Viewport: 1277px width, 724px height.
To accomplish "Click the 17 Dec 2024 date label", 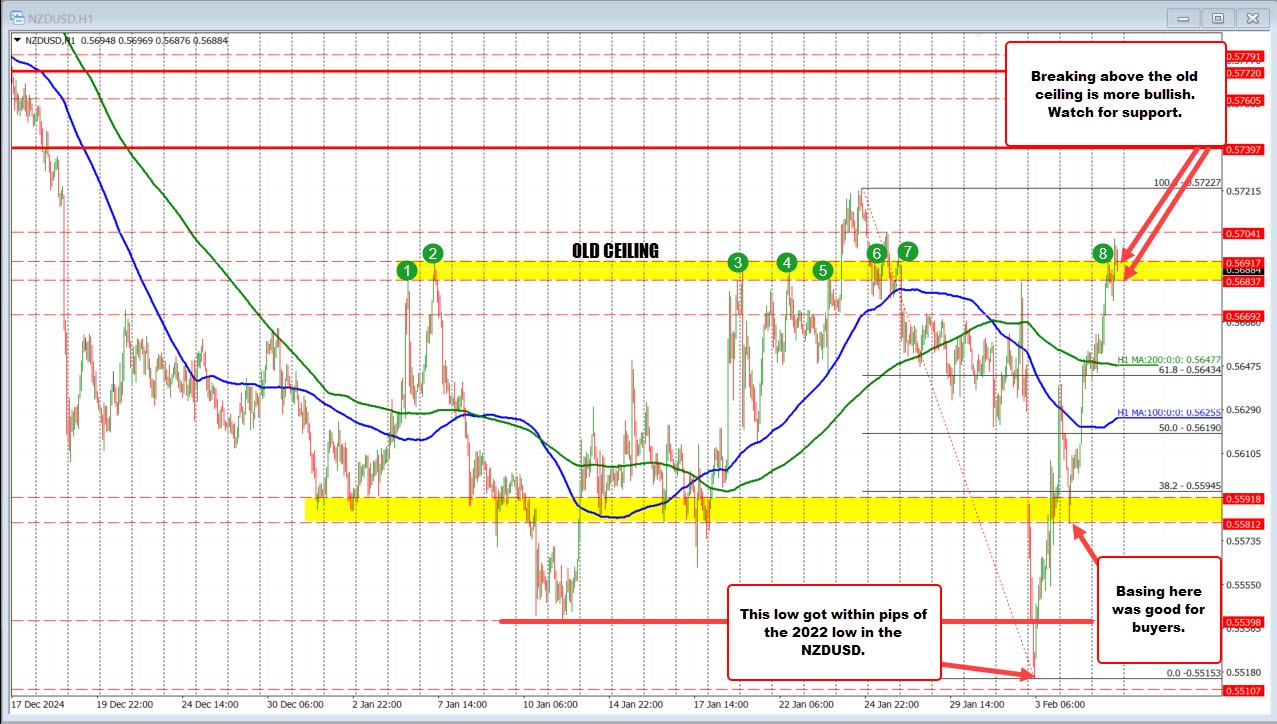I will [x=38, y=704].
